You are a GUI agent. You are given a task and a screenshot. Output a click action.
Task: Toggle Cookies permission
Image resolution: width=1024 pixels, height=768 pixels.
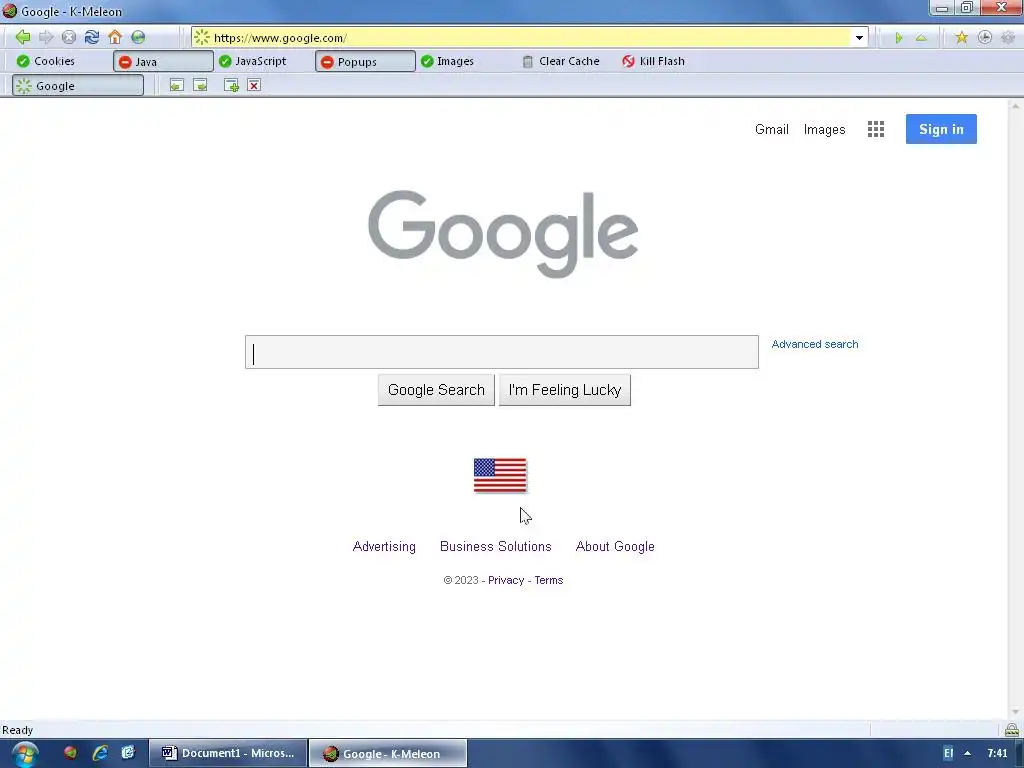46,61
